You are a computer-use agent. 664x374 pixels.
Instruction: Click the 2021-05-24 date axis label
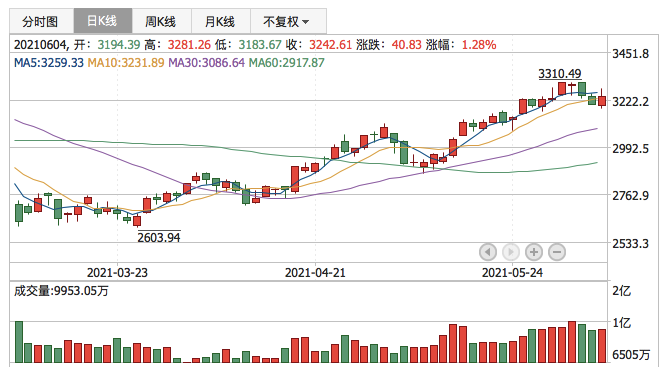tap(512, 272)
